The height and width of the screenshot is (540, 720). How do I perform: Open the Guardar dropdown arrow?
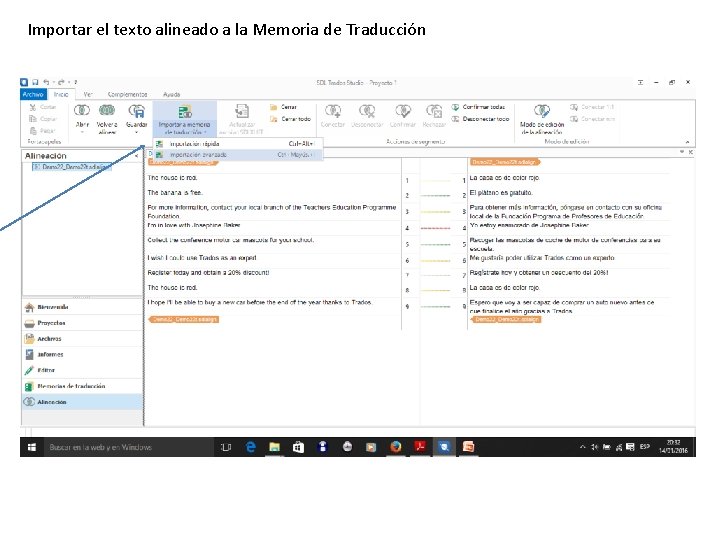pos(136,132)
